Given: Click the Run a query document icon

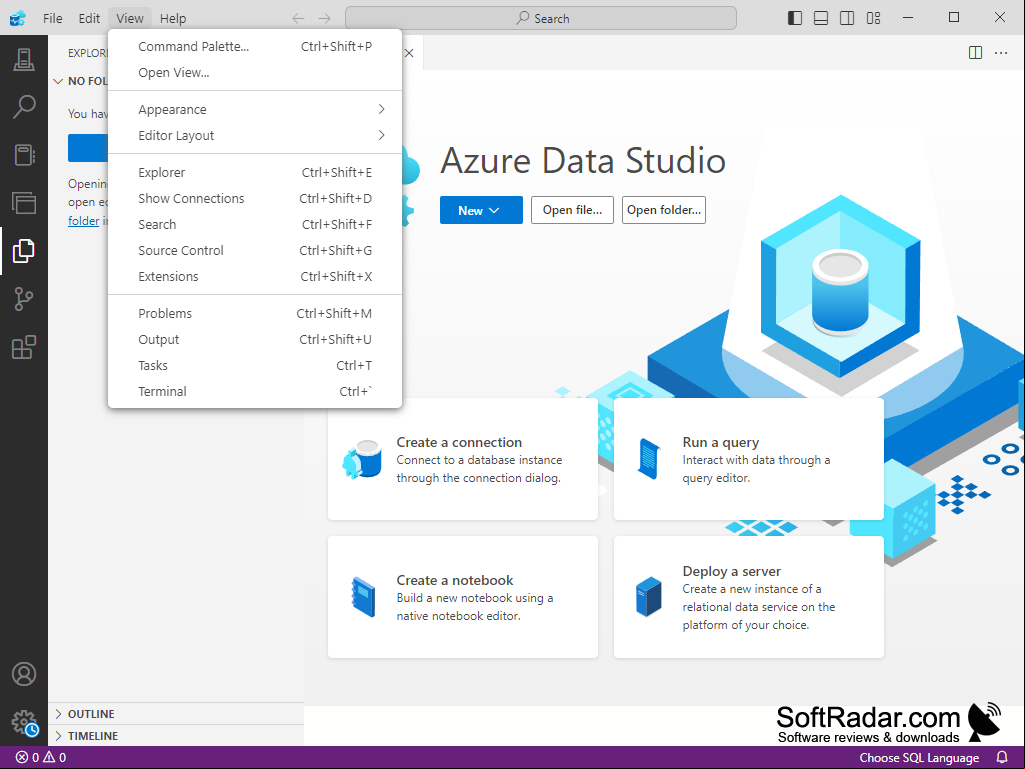Looking at the screenshot, I should click(648, 459).
